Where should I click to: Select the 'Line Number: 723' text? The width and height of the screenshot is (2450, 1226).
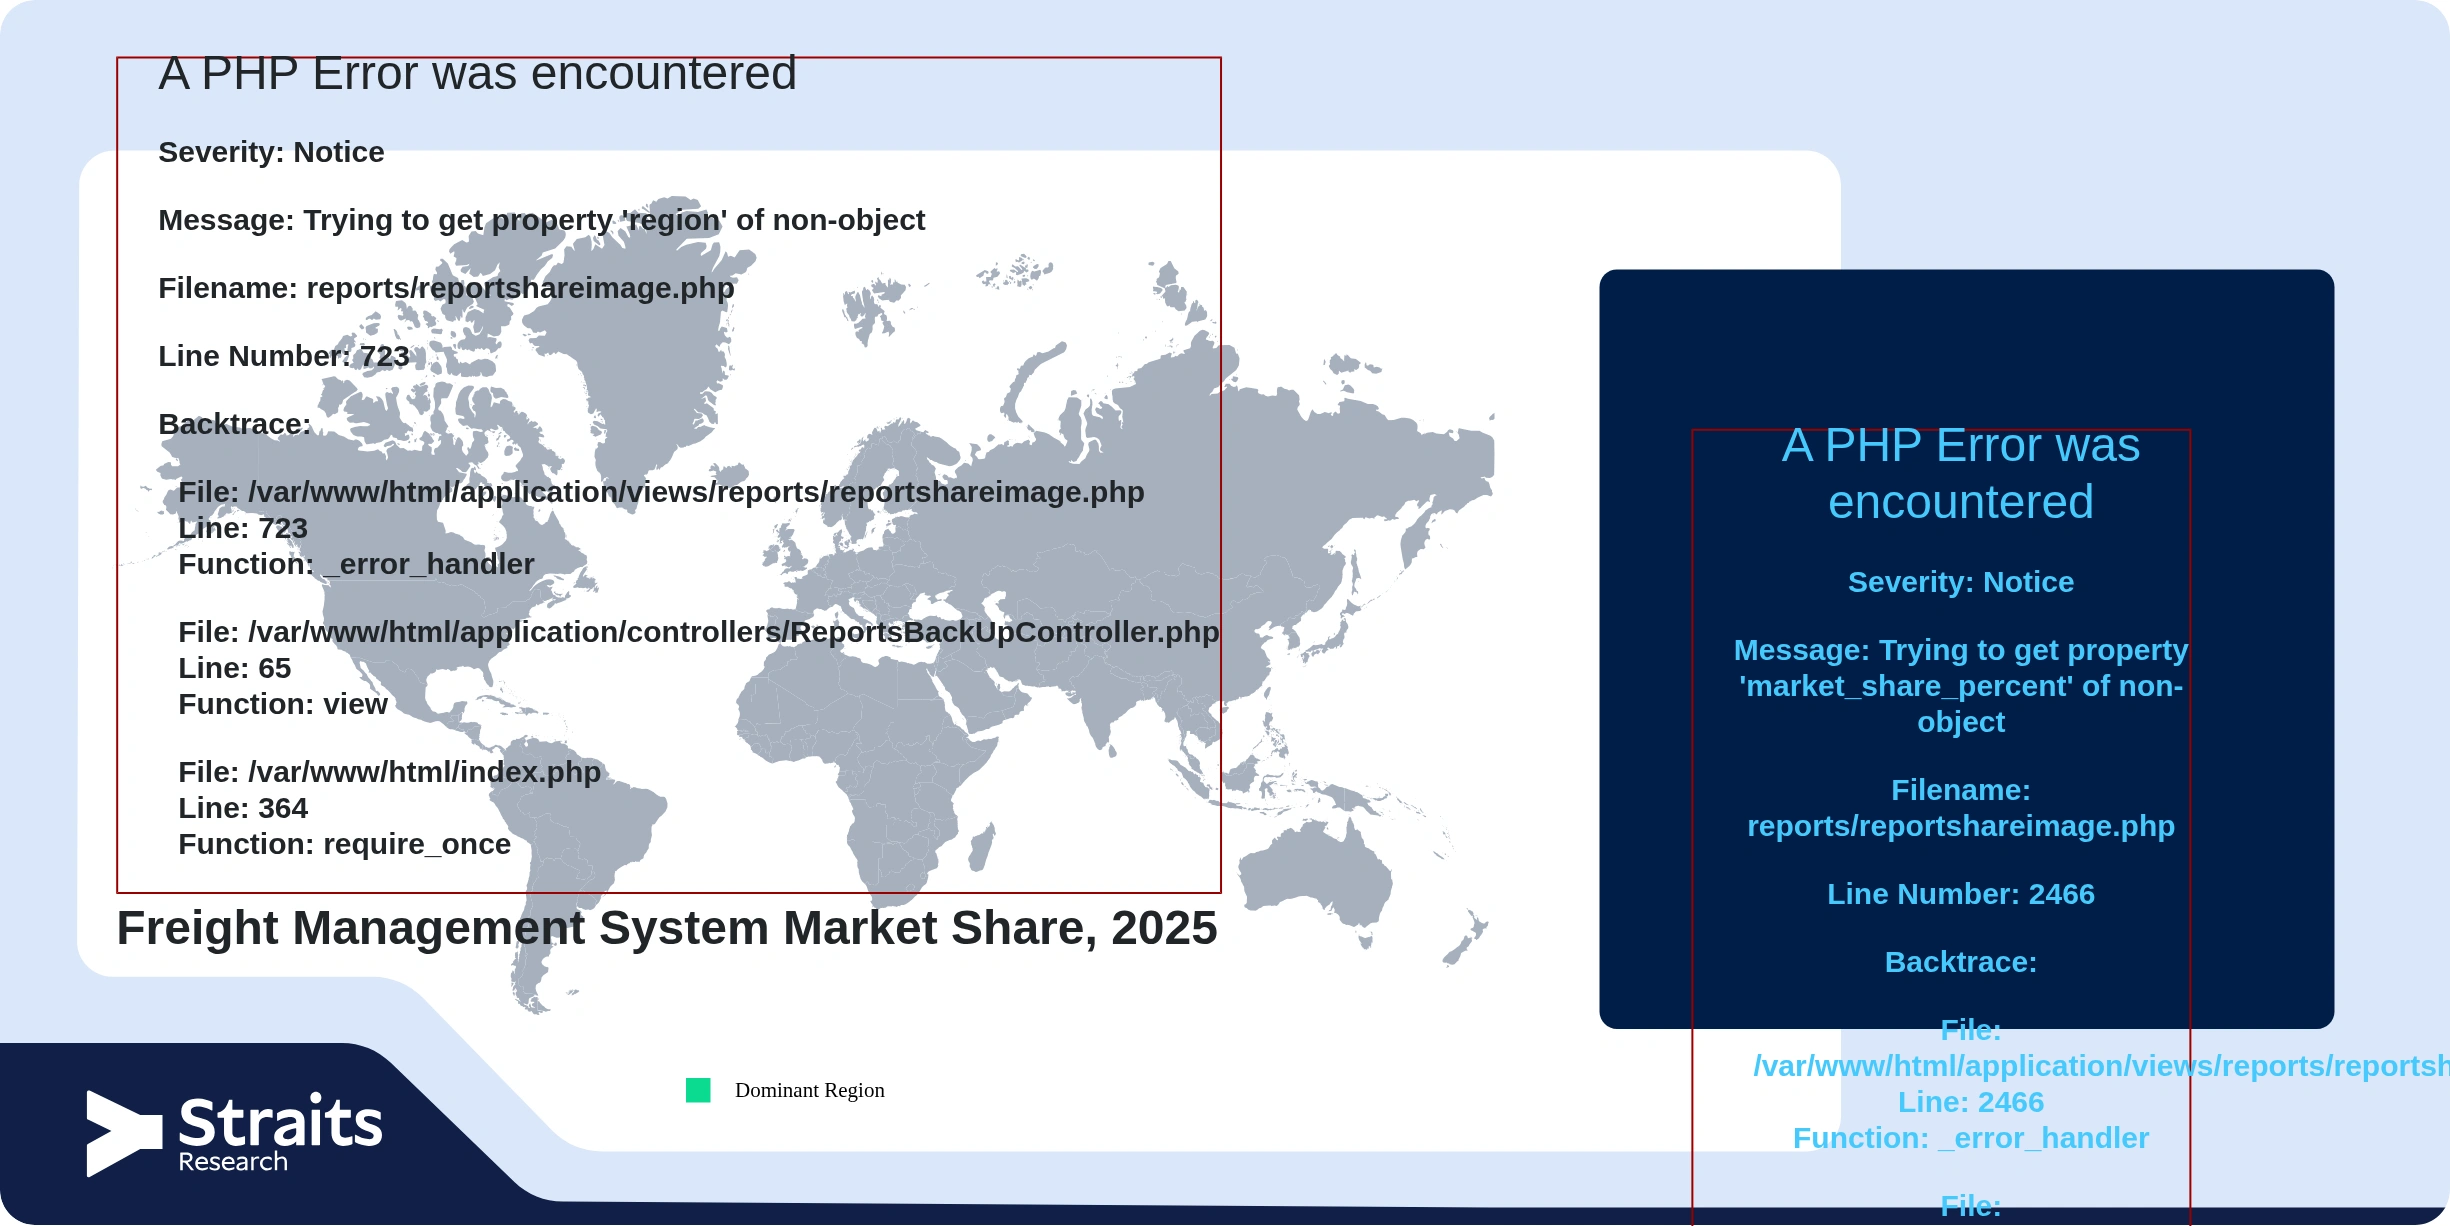(x=284, y=356)
